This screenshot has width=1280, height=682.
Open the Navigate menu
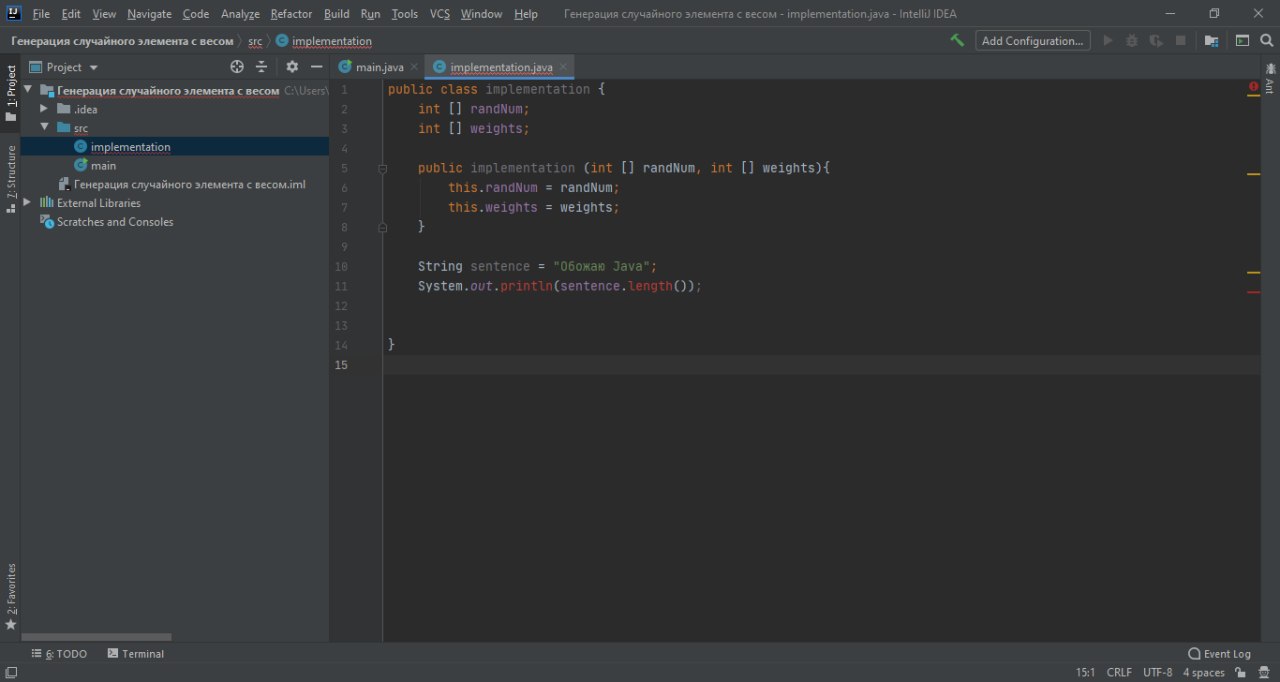point(149,14)
